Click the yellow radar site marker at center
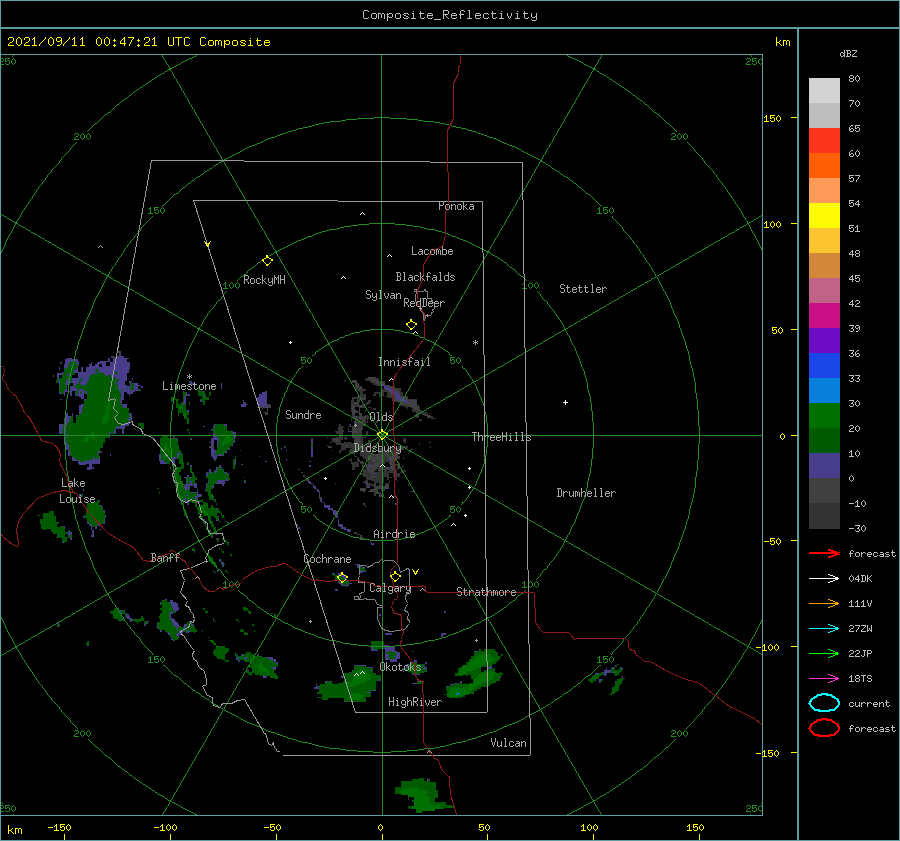This screenshot has width=900, height=841. [x=382, y=435]
